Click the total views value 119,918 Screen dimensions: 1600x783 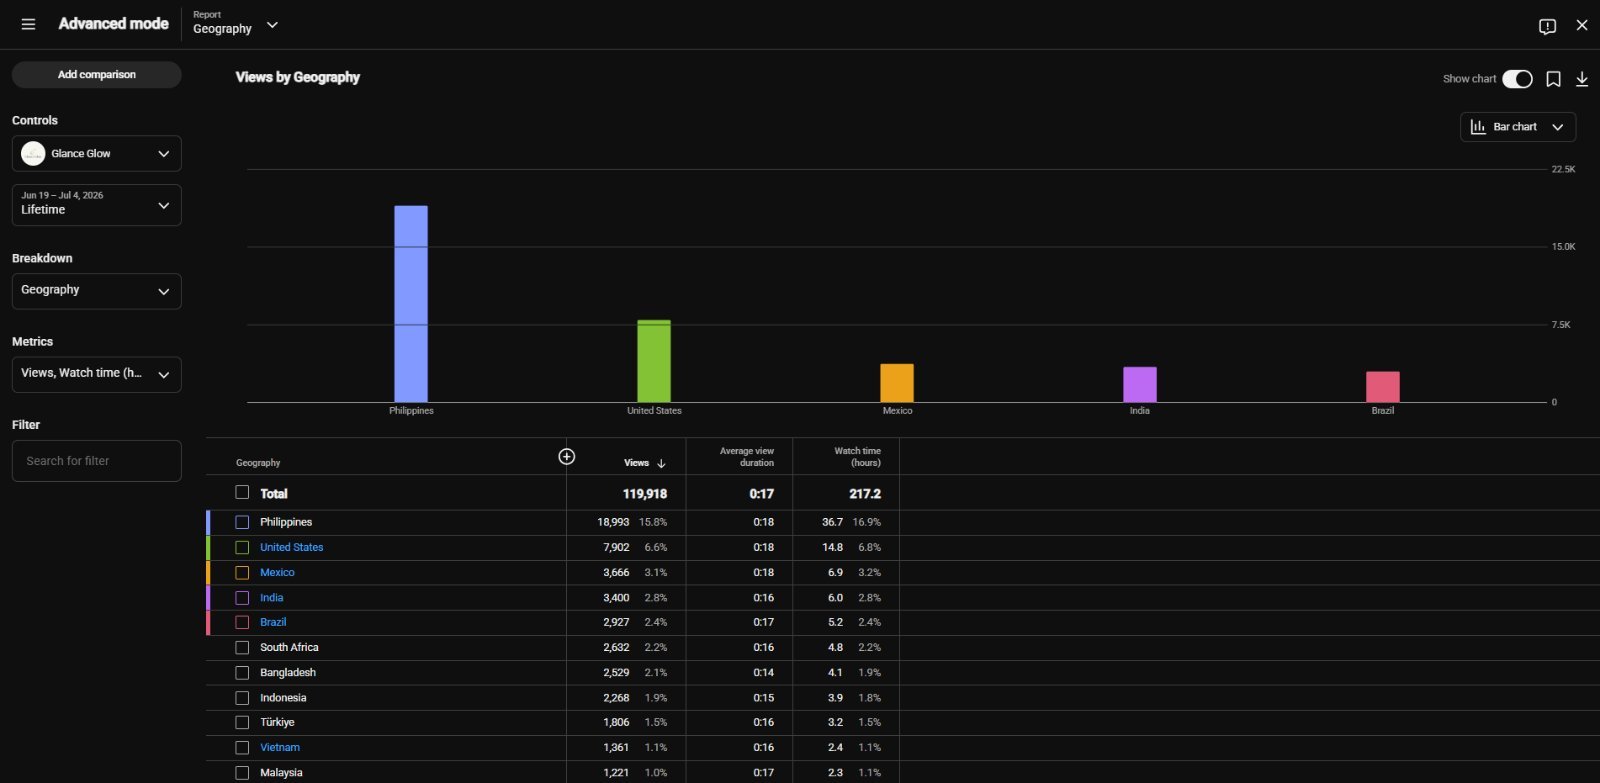645,494
